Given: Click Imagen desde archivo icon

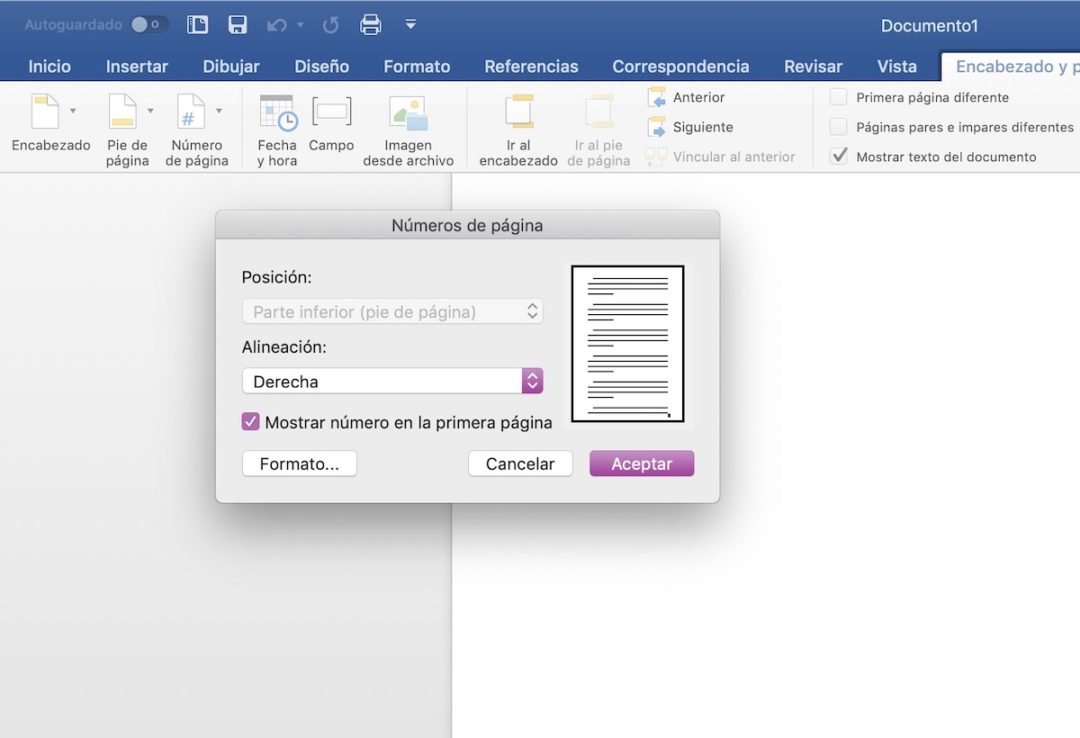Looking at the screenshot, I should tap(408, 112).
